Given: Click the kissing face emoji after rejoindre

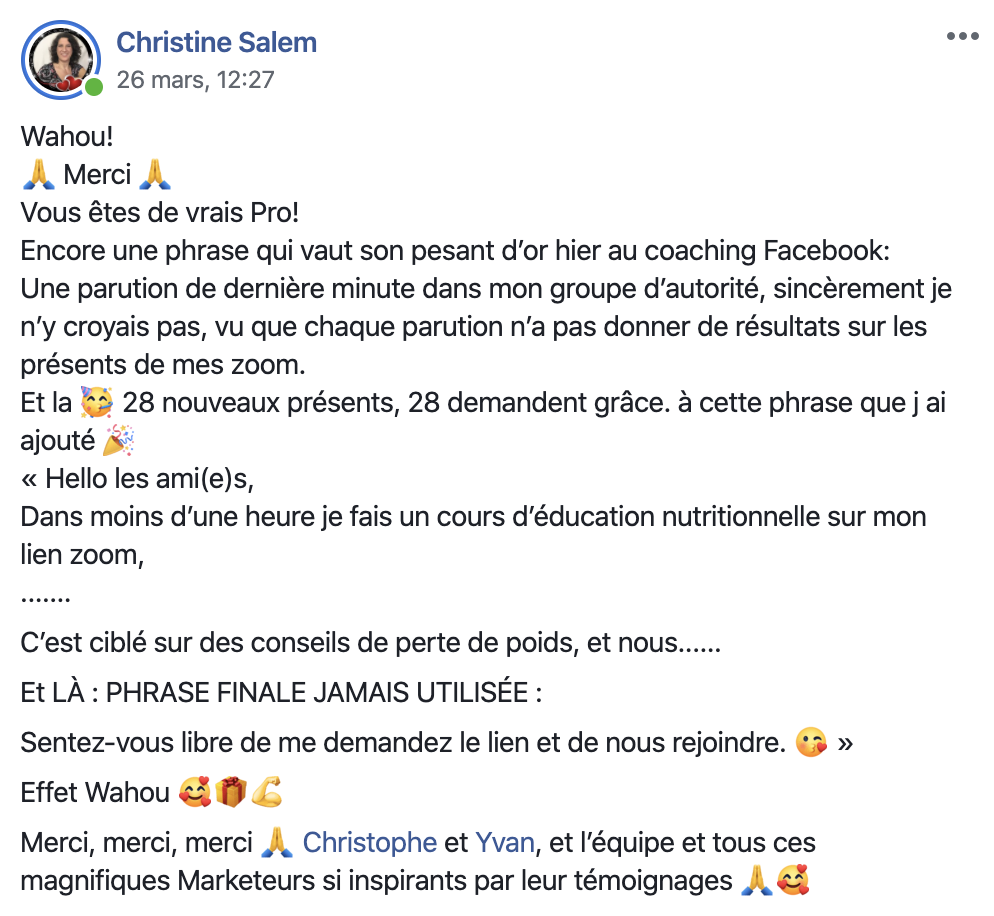Looking at the screenshot, I should point(811,742).
